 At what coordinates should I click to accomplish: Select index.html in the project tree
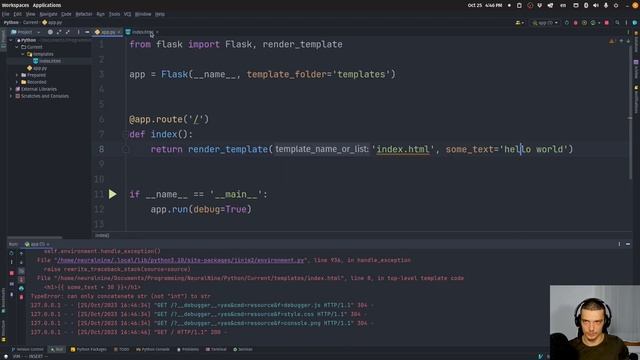[x=47, y=61]
